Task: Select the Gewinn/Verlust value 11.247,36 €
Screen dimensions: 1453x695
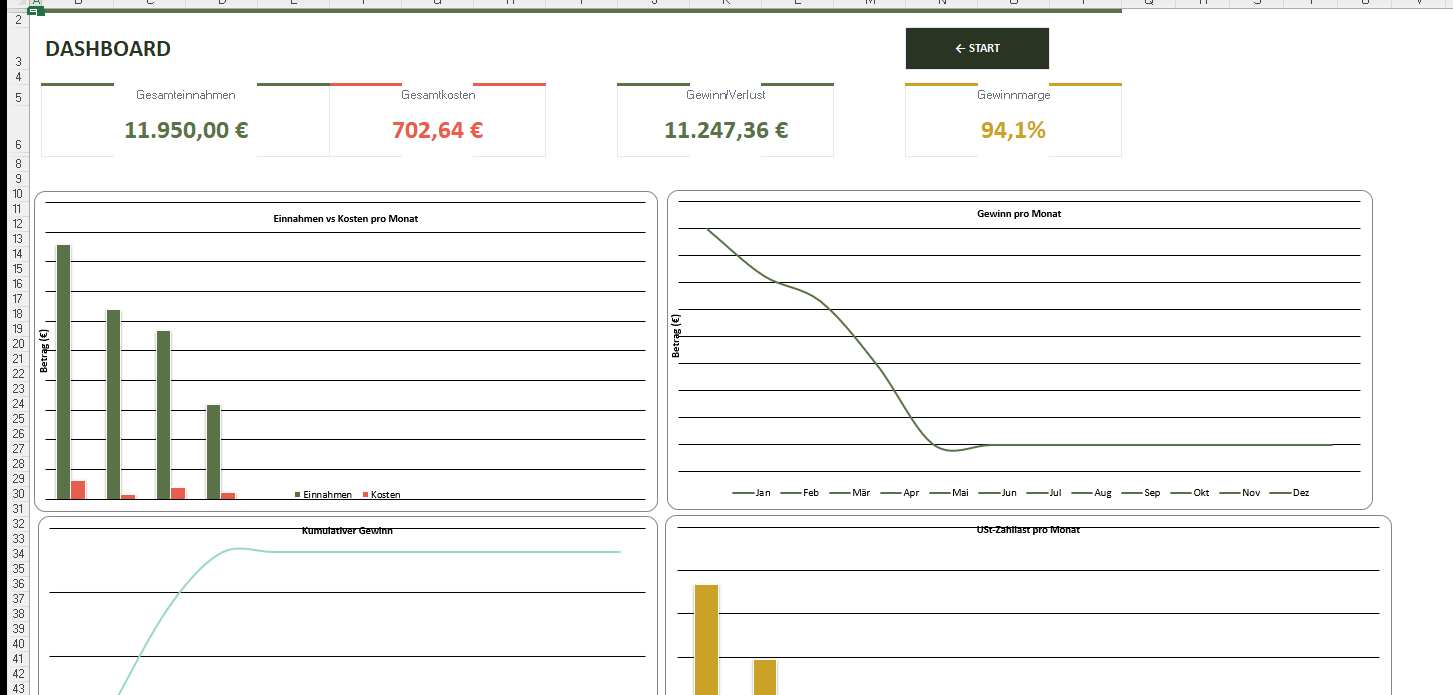Action: 725,130
